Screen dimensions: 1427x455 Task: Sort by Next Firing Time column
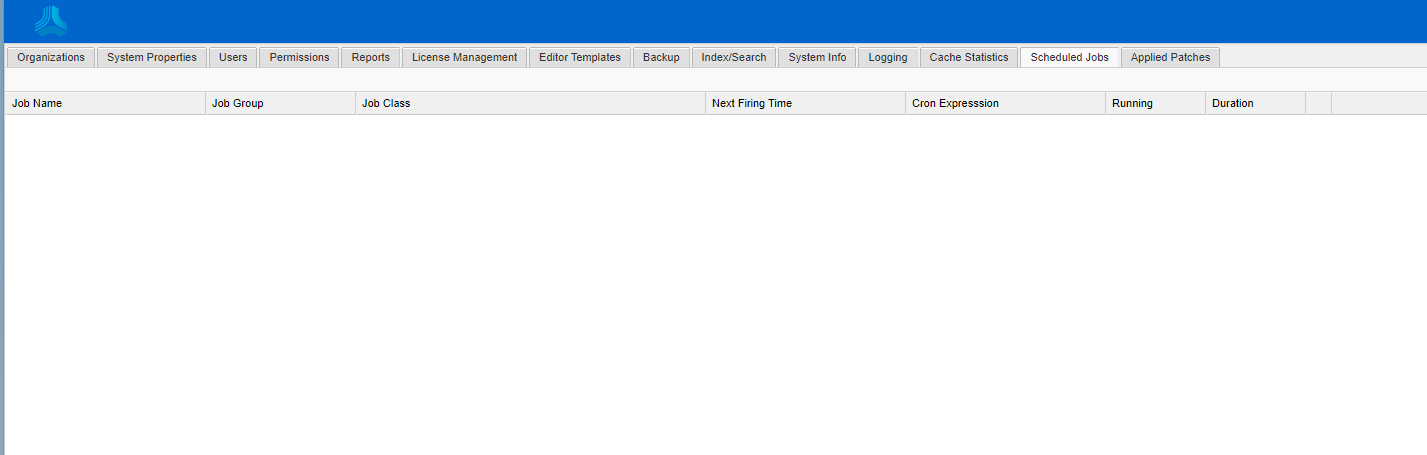[x=805, y=103]
